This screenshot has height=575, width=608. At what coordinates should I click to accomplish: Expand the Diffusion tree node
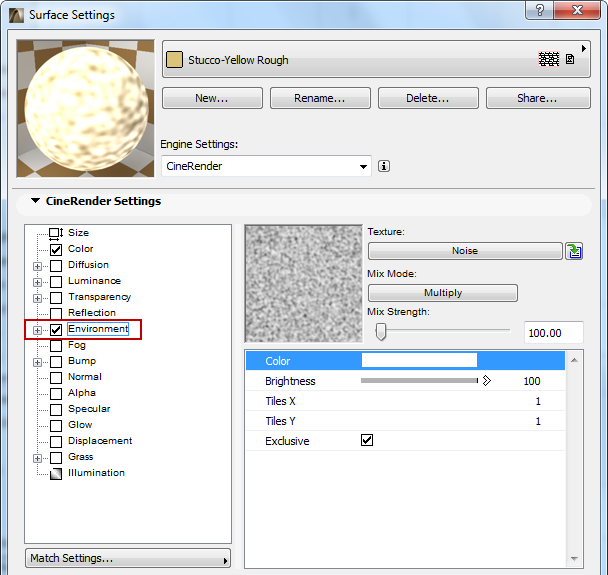coord(37,266)
